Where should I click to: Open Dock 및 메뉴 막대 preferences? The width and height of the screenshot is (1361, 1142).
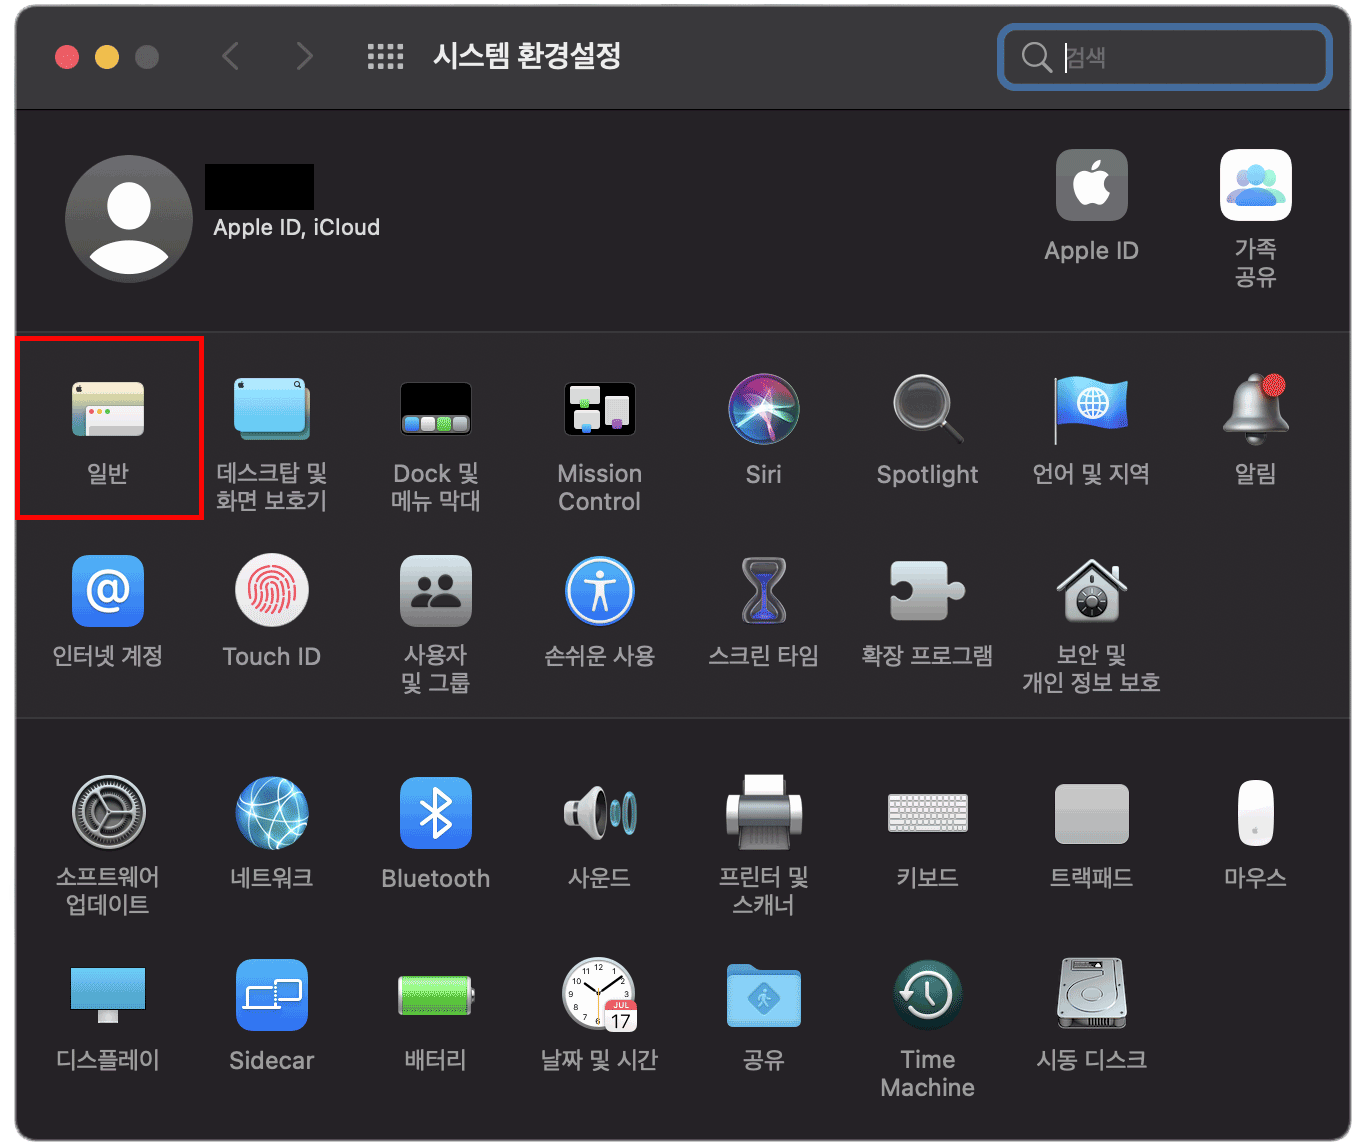[x=435, y=409]
